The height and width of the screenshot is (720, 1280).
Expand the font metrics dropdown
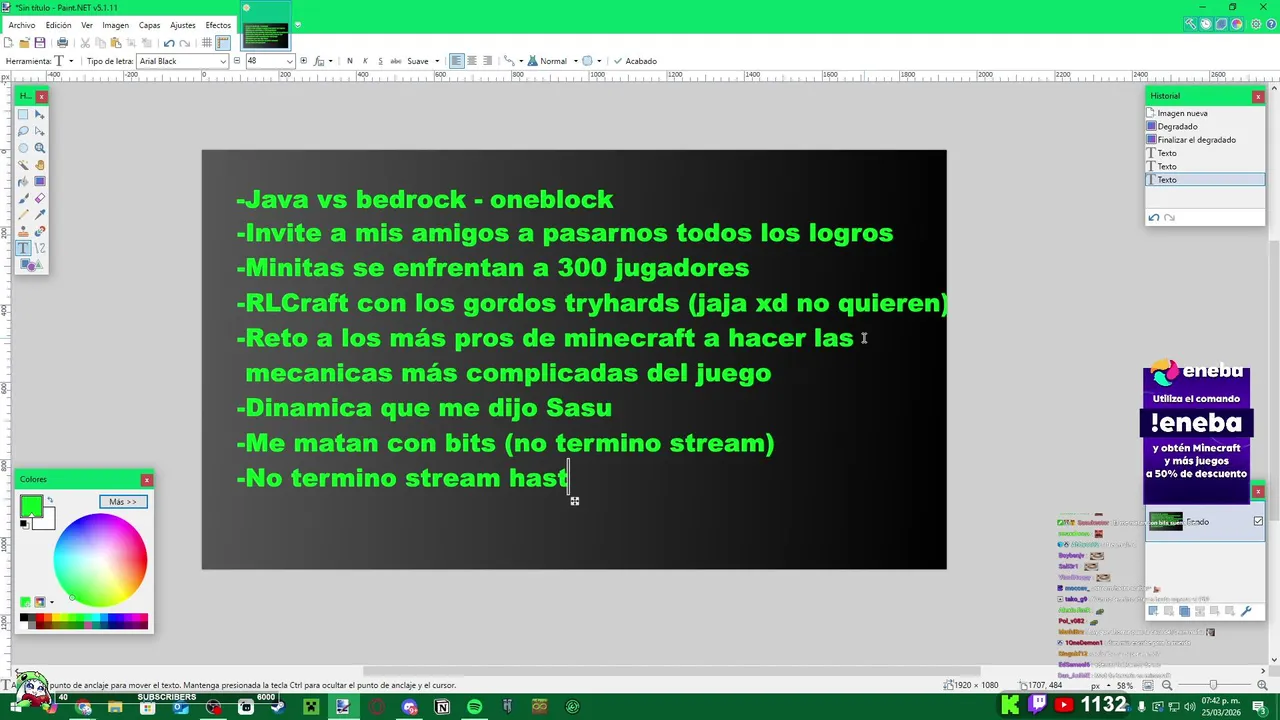click(x=323, y=61)
